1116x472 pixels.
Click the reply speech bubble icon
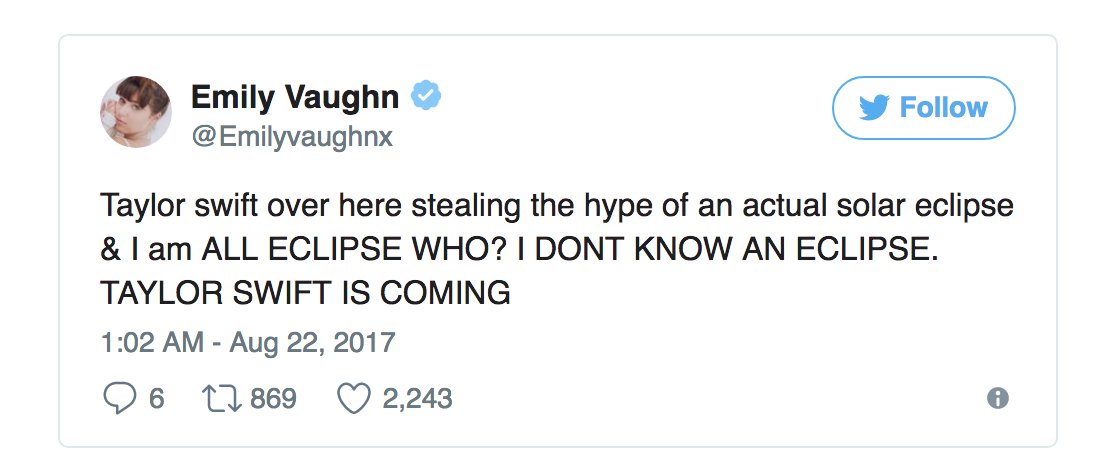click(118, 399)
